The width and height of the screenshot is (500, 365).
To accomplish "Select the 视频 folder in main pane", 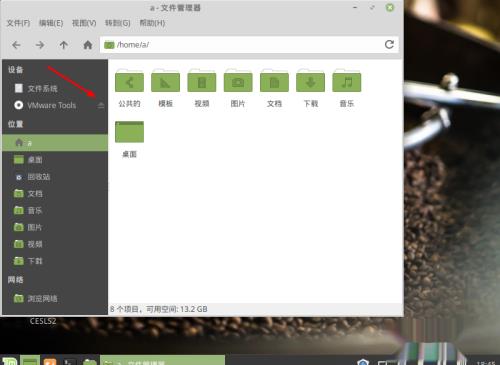I will [202, 81].
